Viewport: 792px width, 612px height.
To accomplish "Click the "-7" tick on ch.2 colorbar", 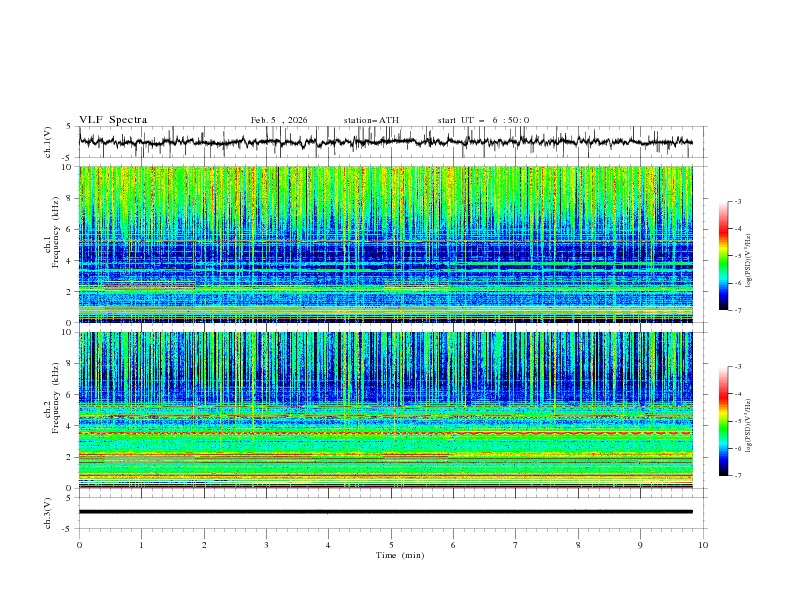I will point(738,476).
